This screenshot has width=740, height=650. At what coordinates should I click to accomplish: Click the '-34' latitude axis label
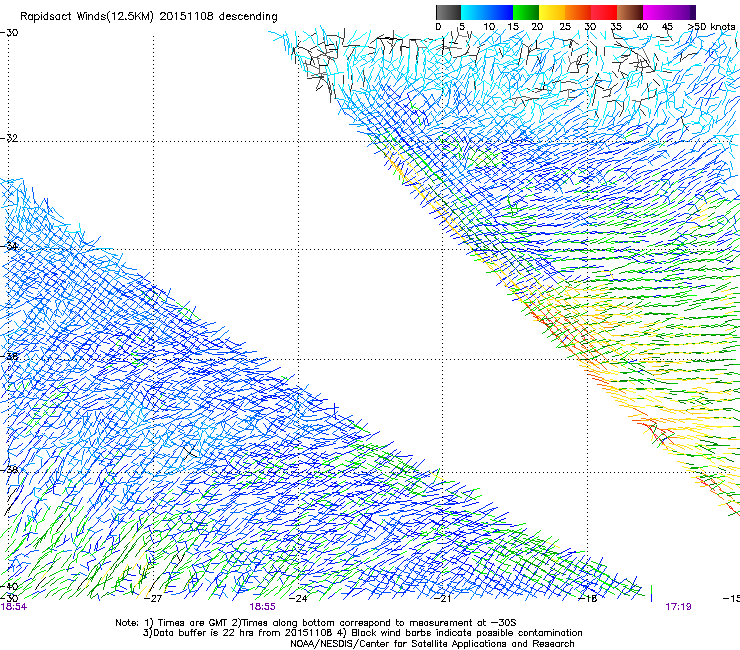pos(9,246)
